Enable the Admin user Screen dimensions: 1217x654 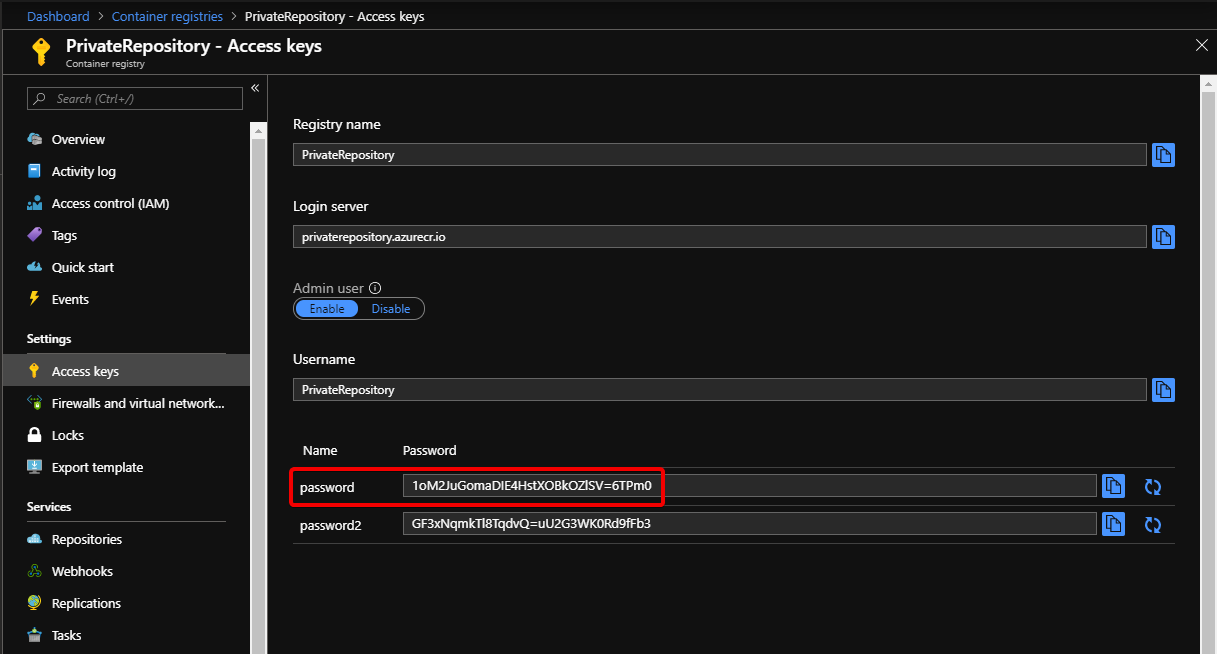pyautogui.click(x=327, y=309)
